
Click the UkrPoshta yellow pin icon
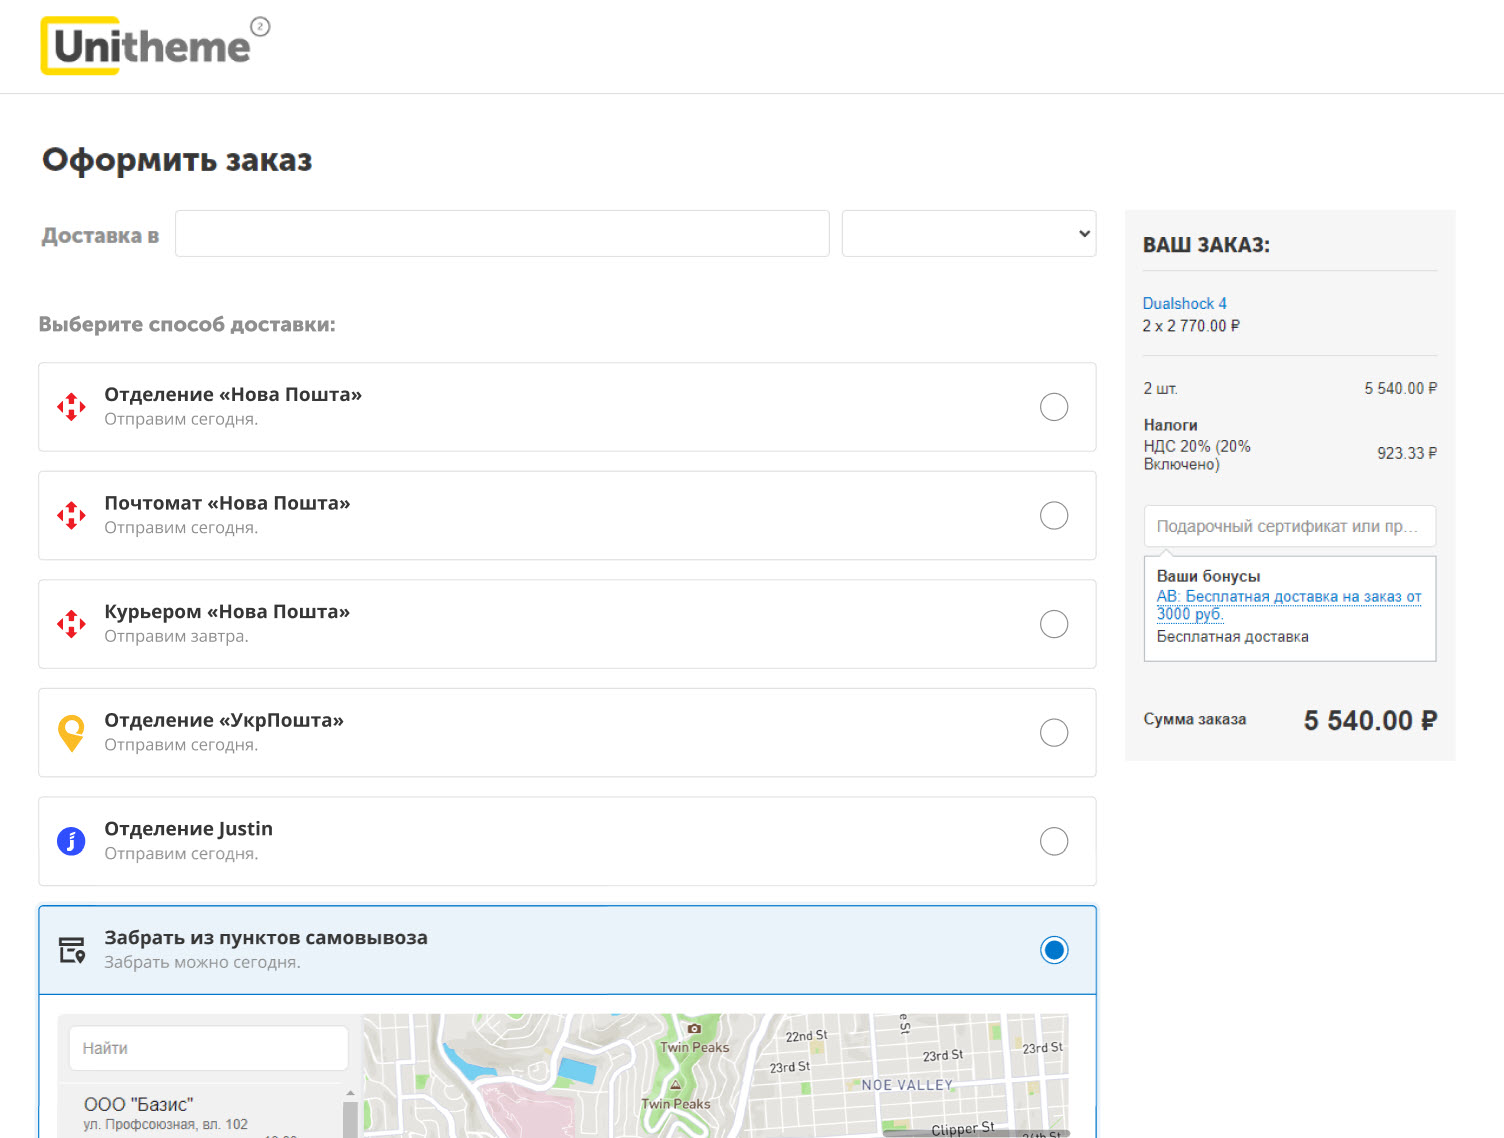click(x=71, y=733)
